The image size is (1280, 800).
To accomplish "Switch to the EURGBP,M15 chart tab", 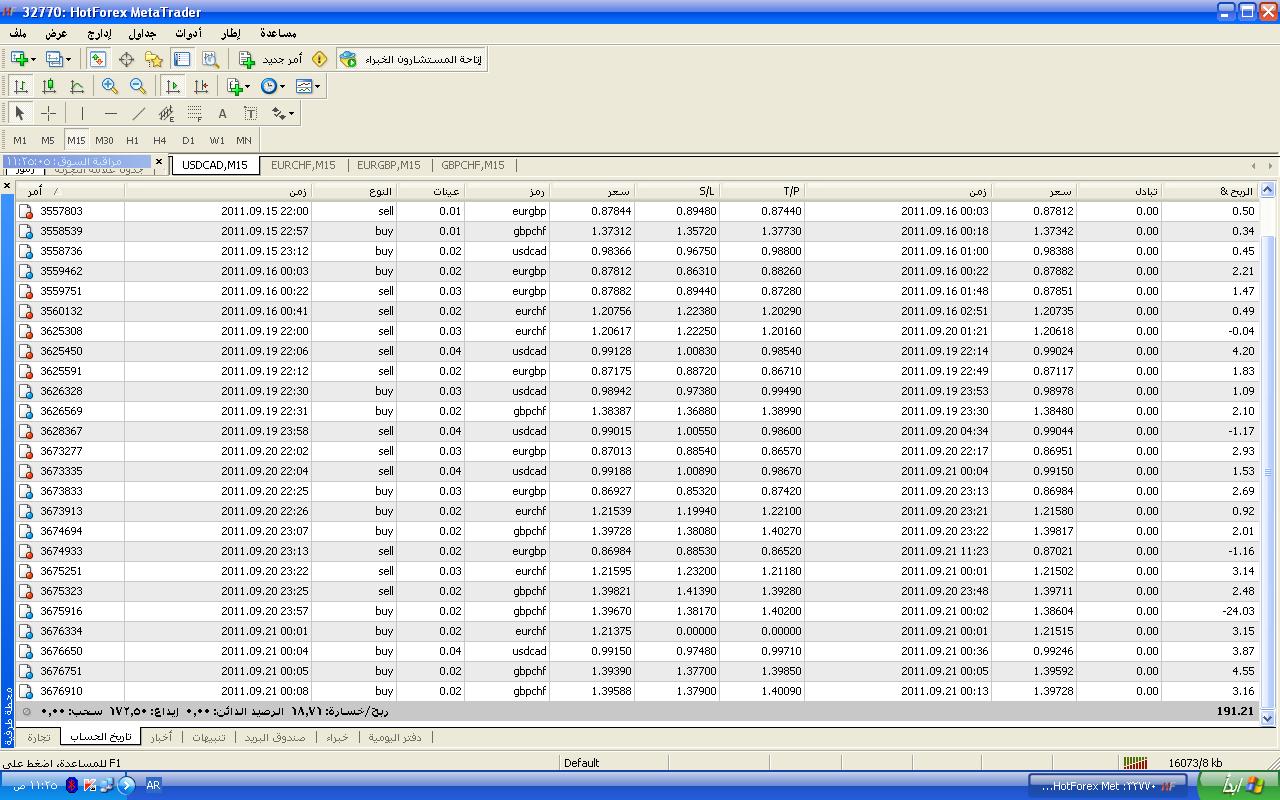I will point(388,165).
